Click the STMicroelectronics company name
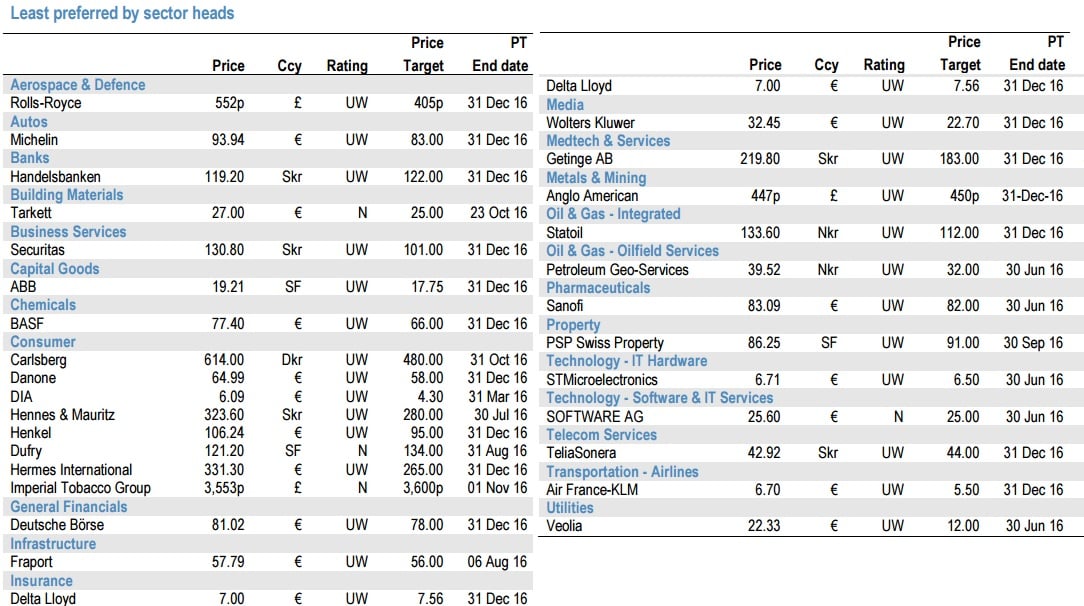This screenshot has height=606, width=1084. pyautogui.click(x=601, y=379)
